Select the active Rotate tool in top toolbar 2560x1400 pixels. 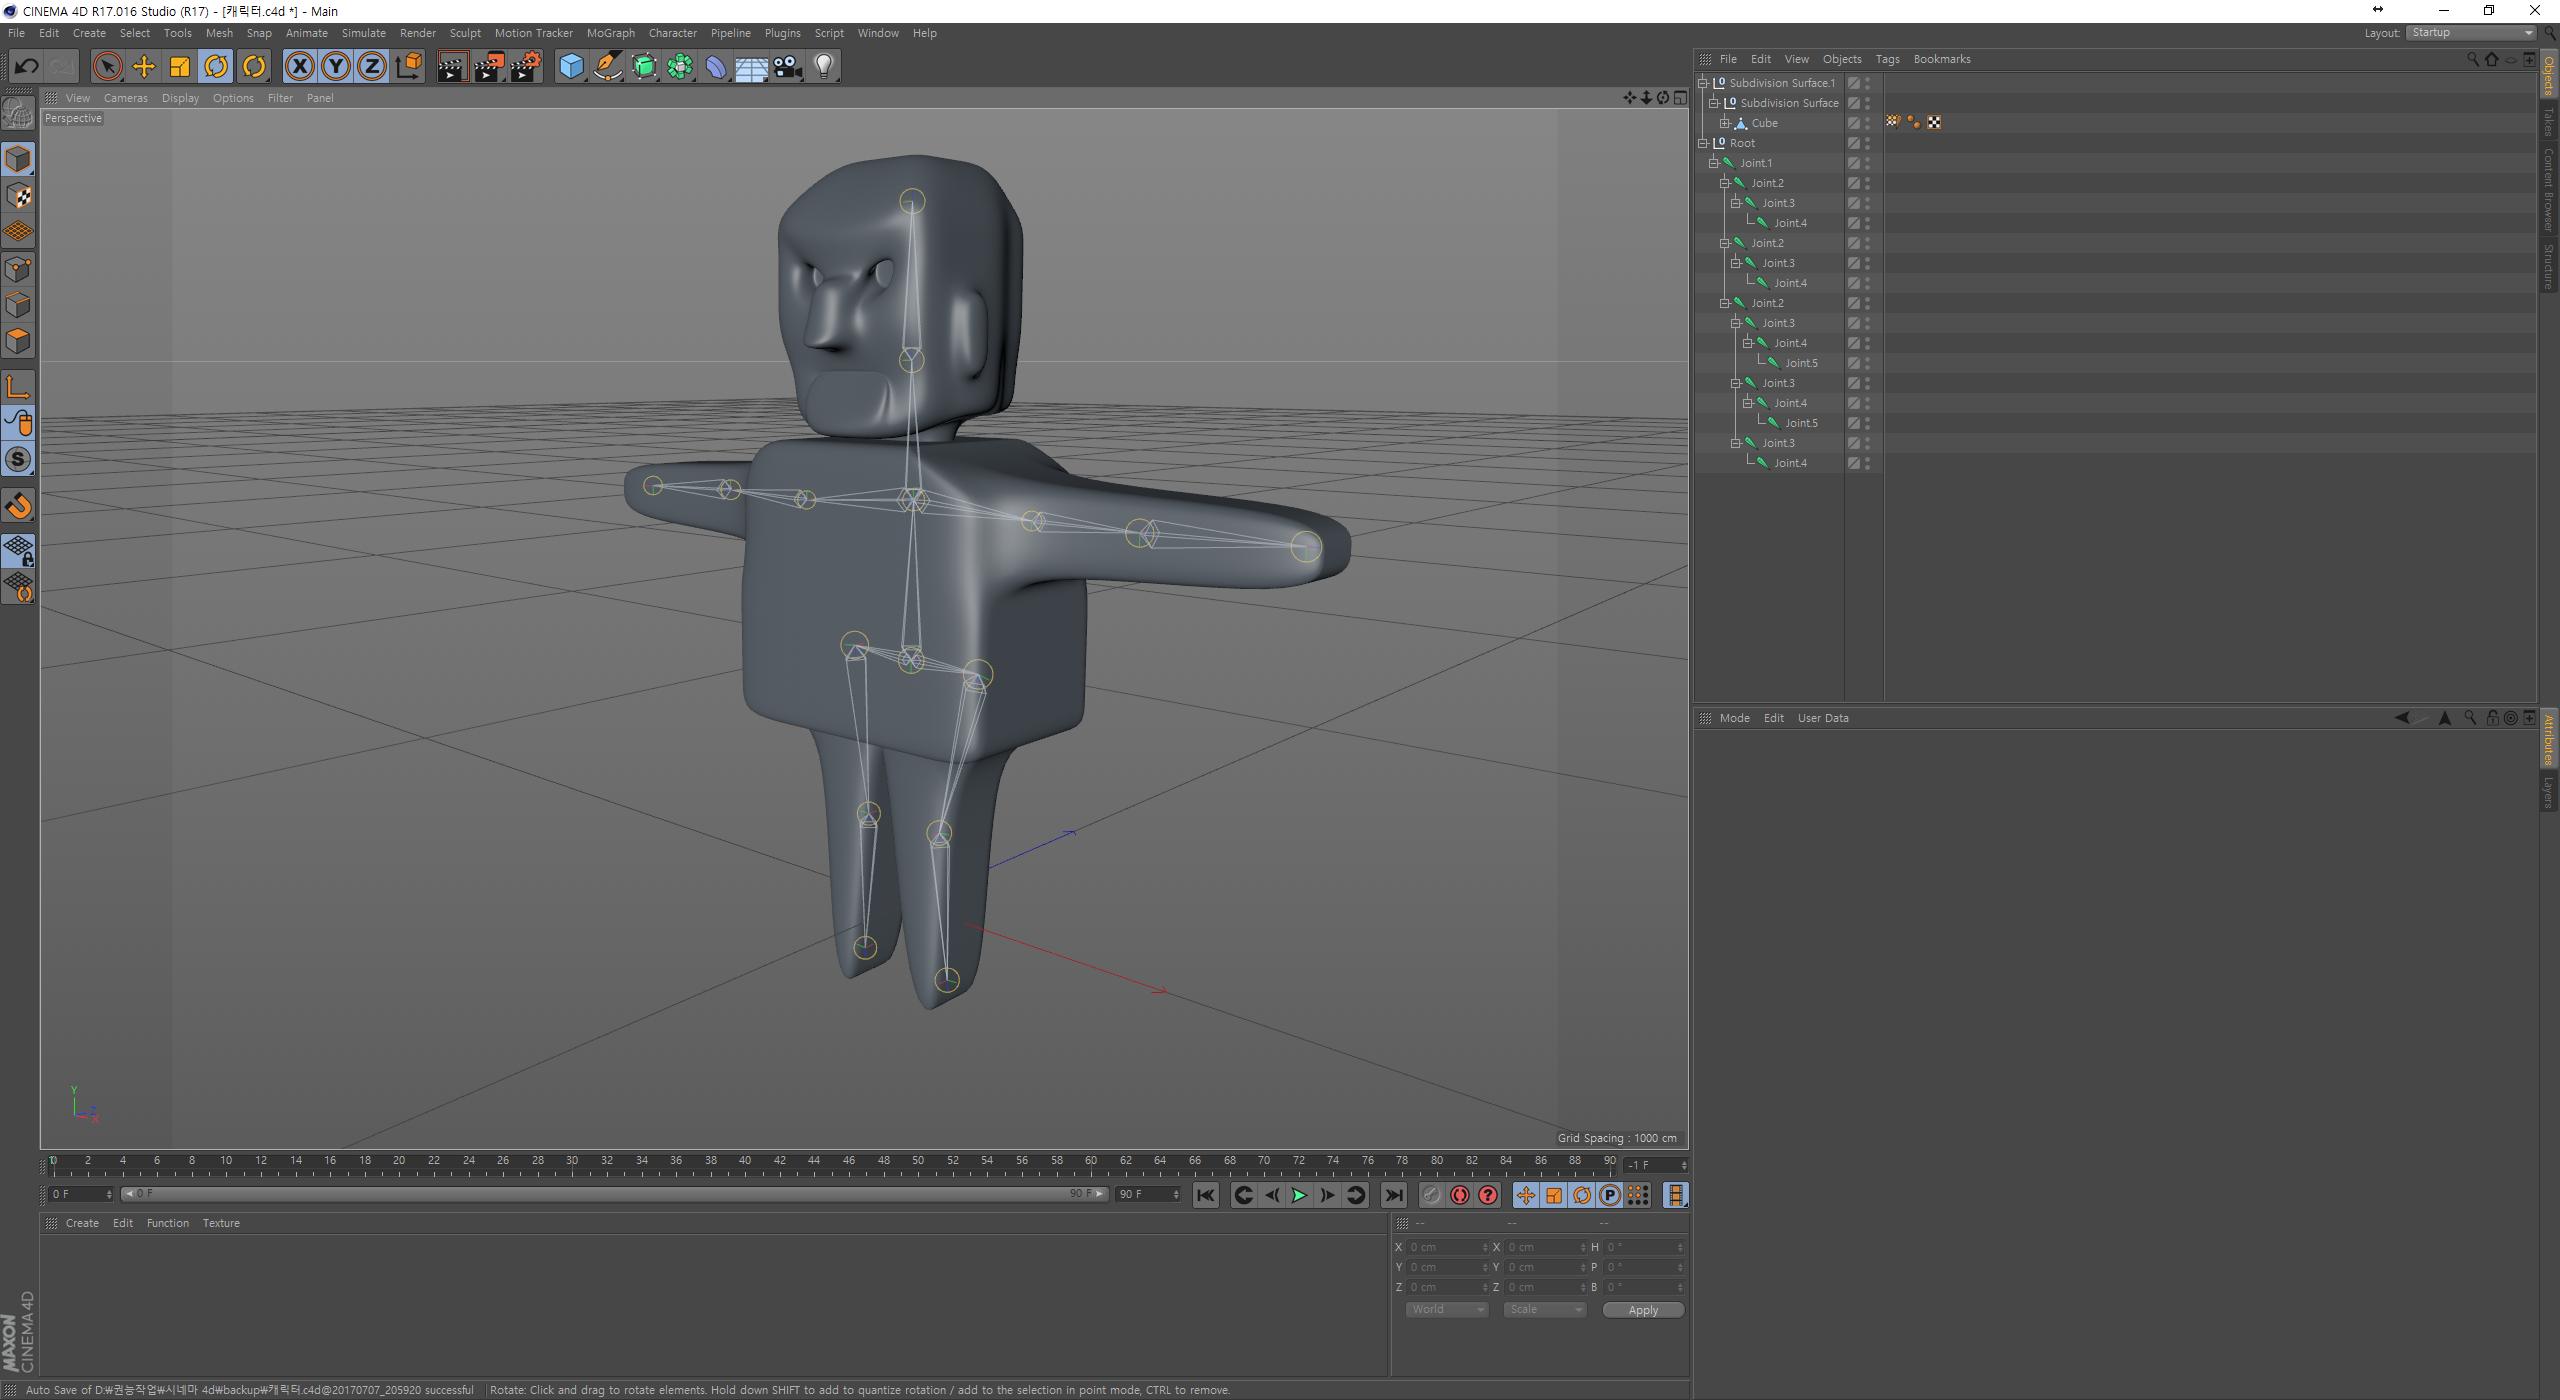point(216,67)
